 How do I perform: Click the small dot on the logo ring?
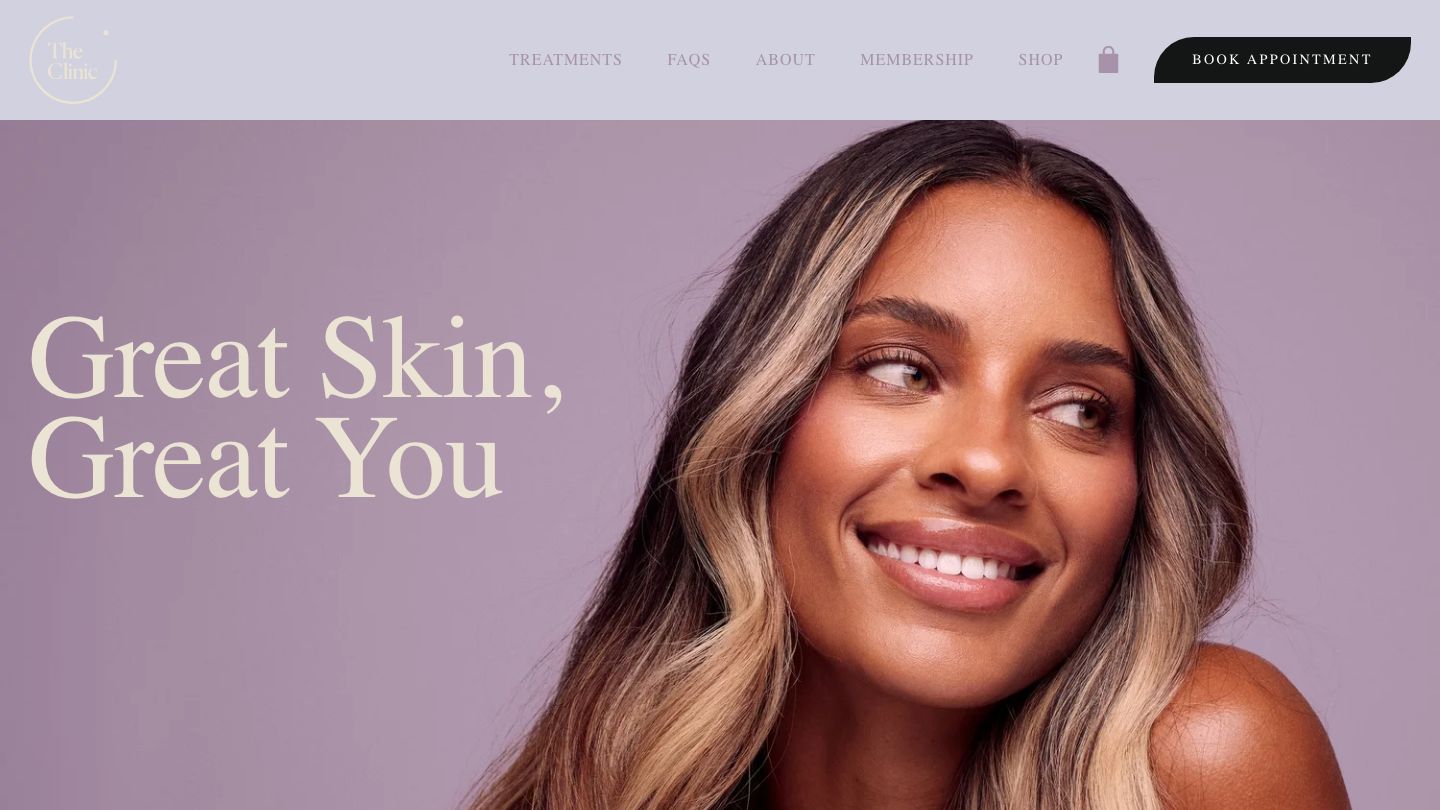click(x=106, y=33)
